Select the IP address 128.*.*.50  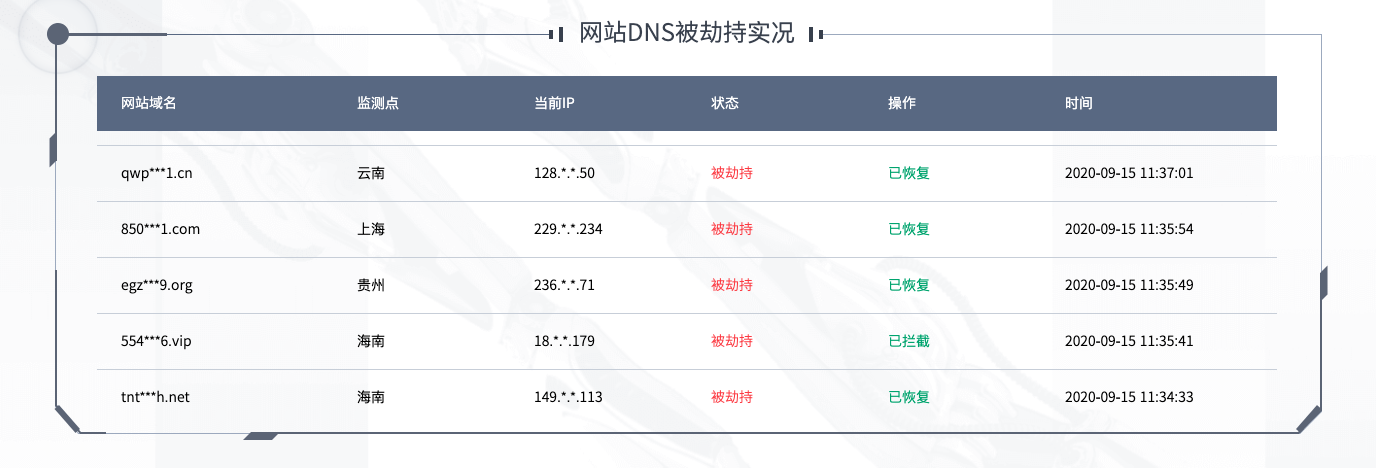pos(564,173)
